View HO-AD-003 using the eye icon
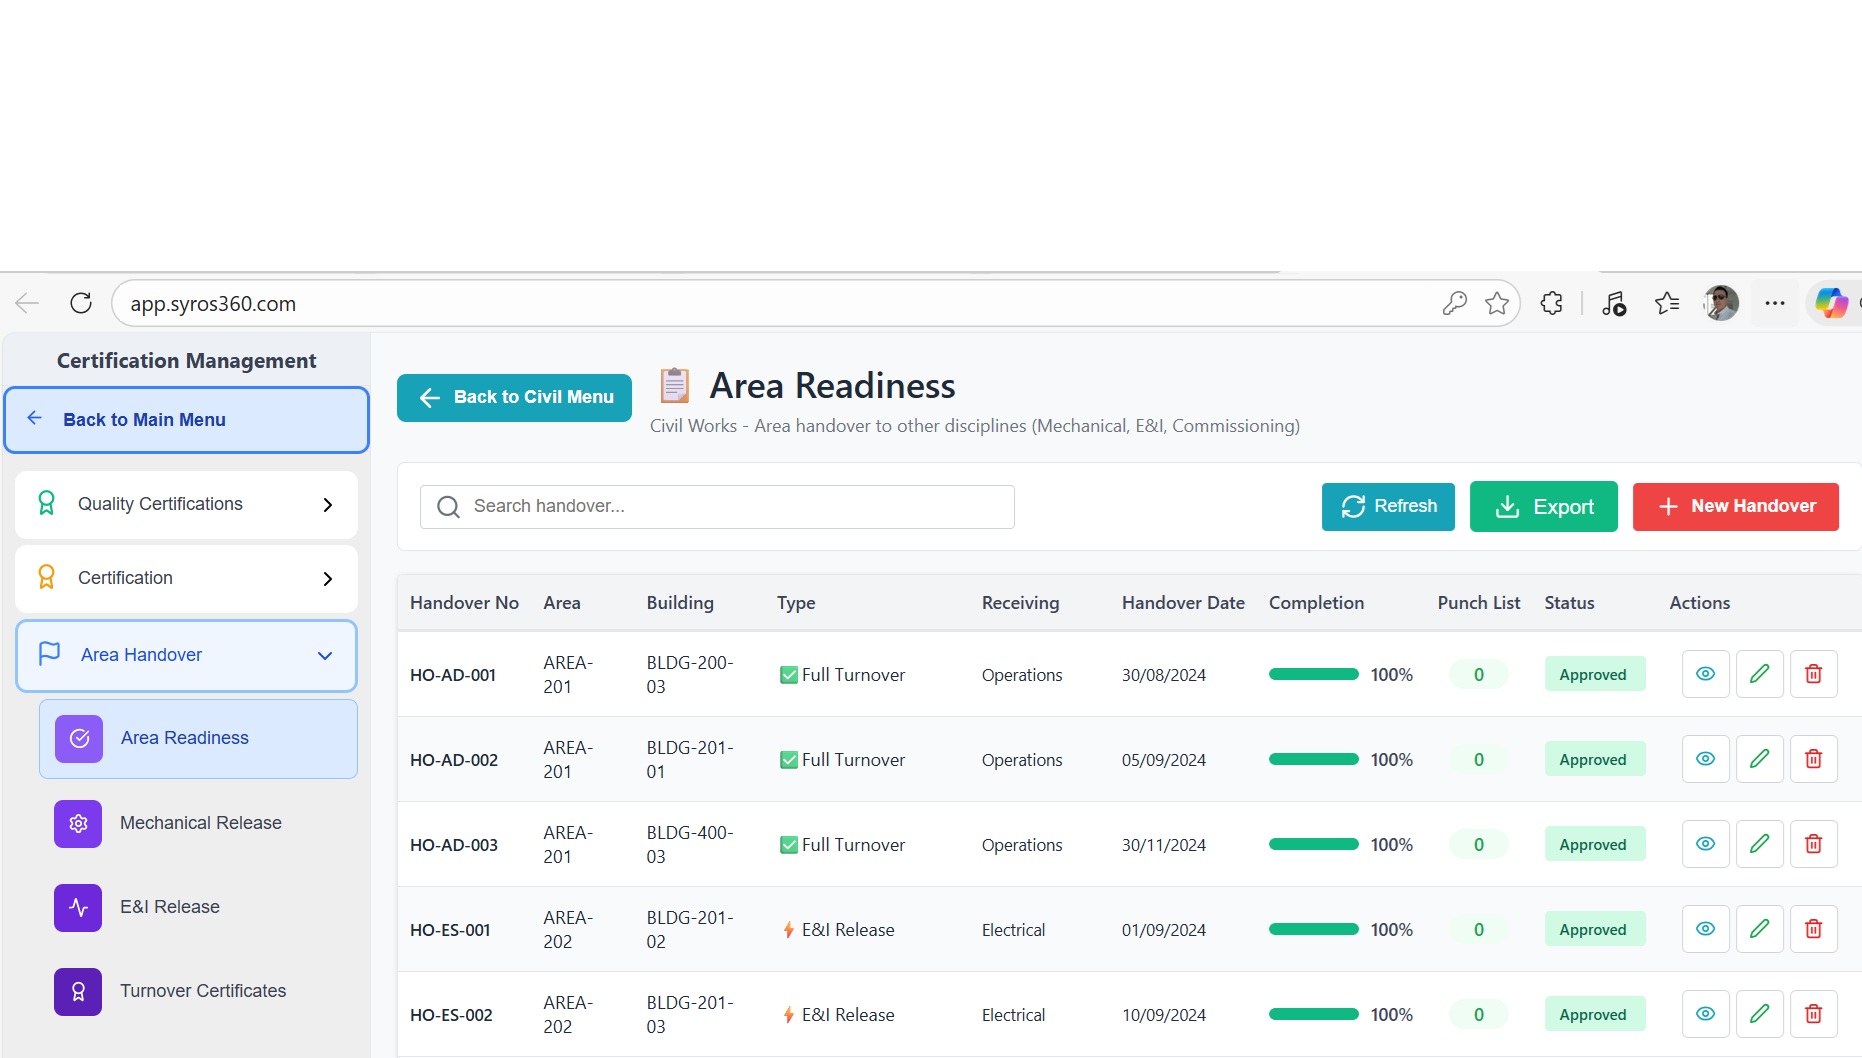The image size is (1862, 1058). point(1705,844)
